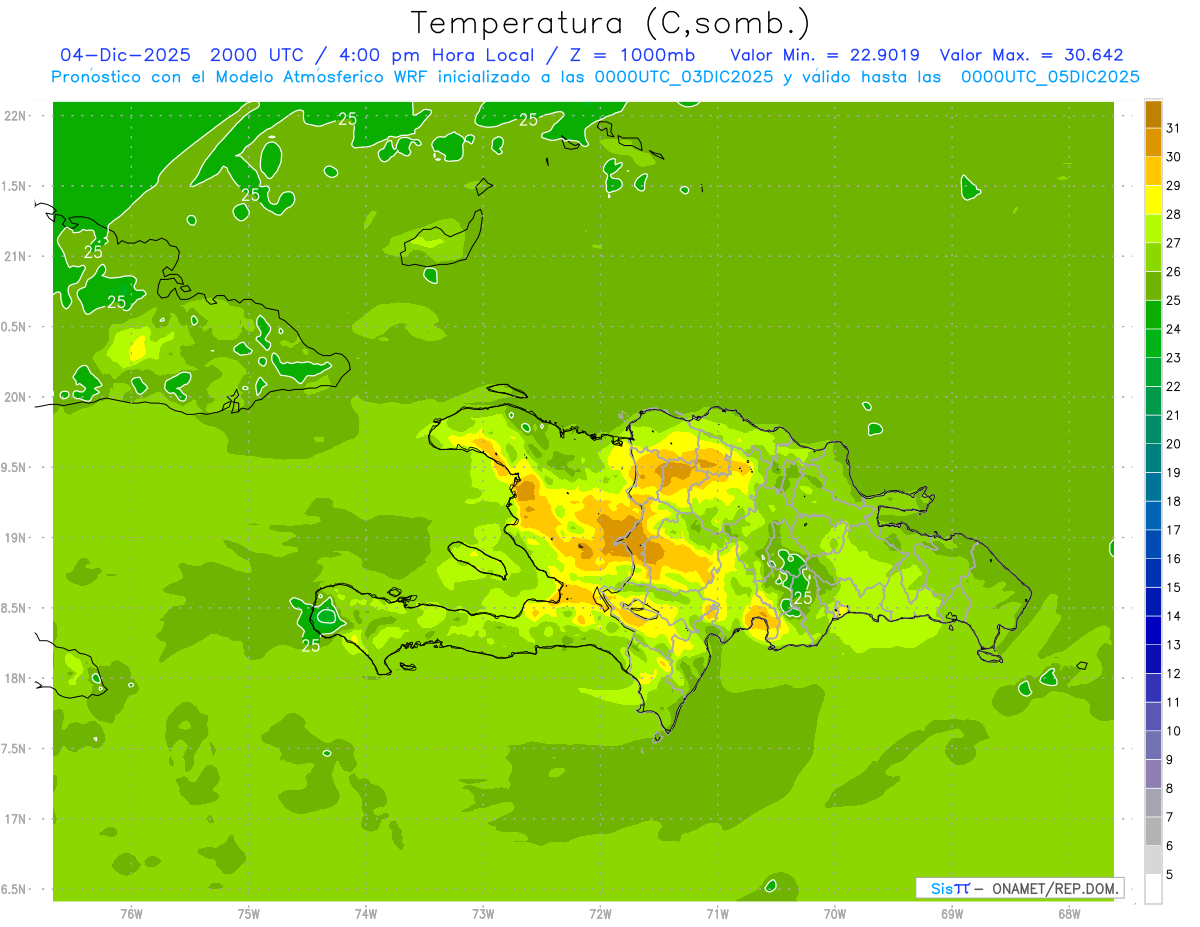Click the '0000UTC_03DIC2025' initialization timestamp
This screenshot has width=1200, height=927.
pos(683,77)
